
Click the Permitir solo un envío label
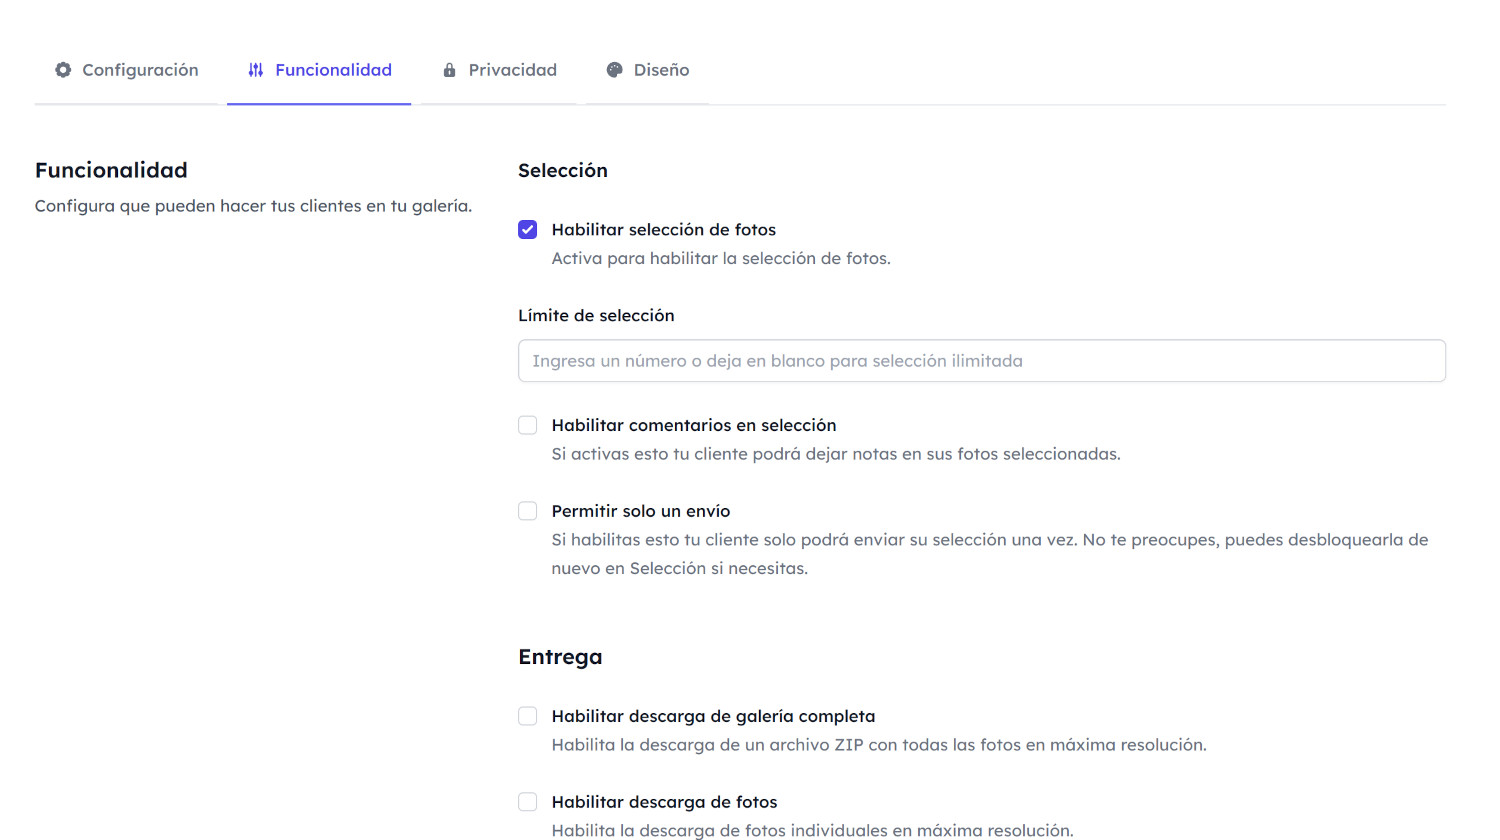point(641,511)
